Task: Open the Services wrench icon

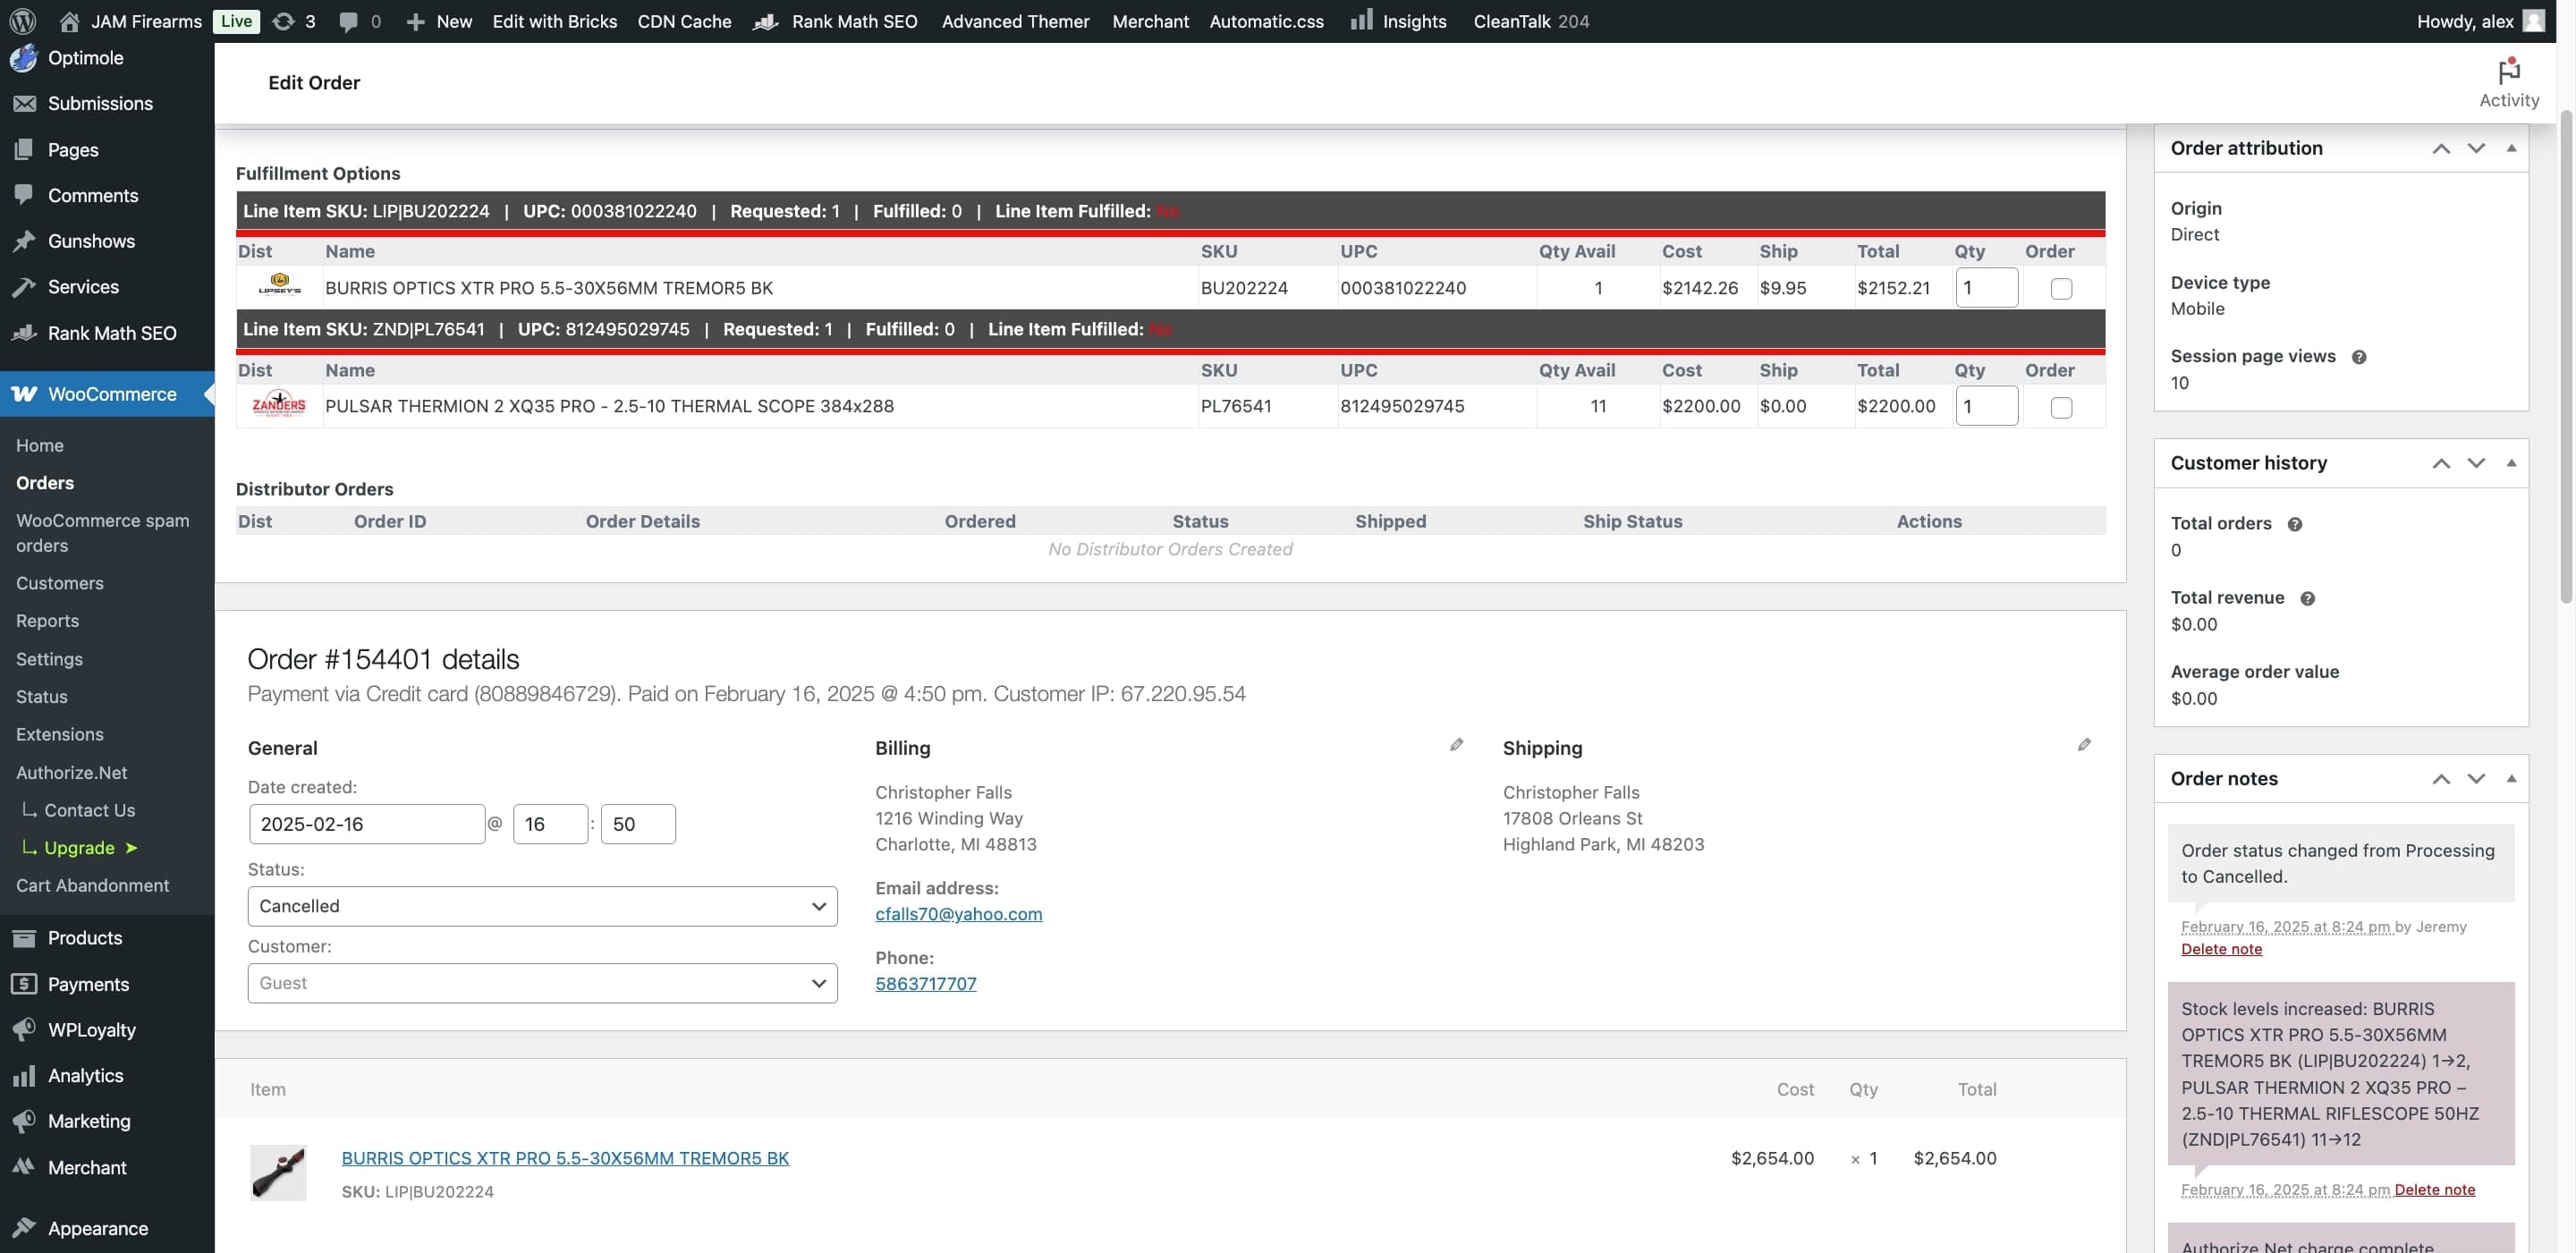Action: pos(24,287)
